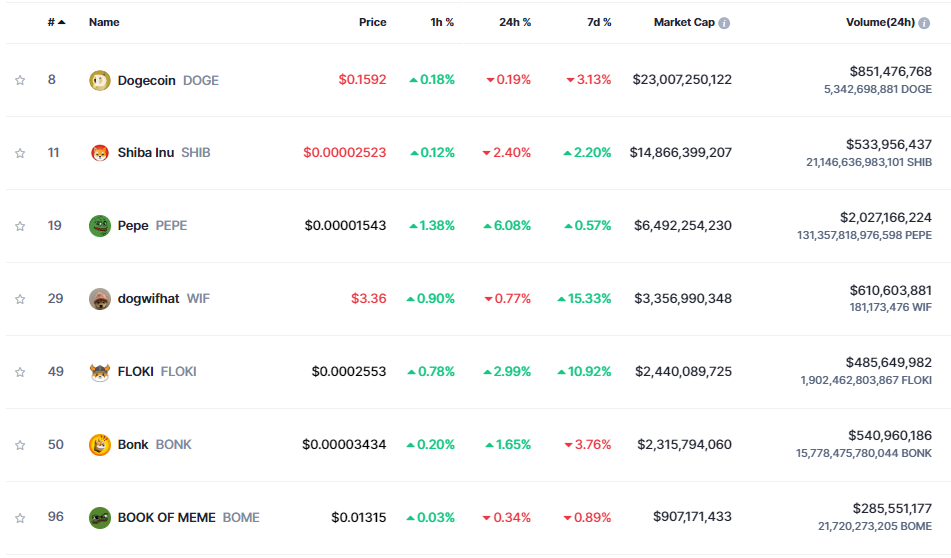Open the dogwifhat WIF name link
The height and width of the screenshot is (558, 951).
[148, 299]
